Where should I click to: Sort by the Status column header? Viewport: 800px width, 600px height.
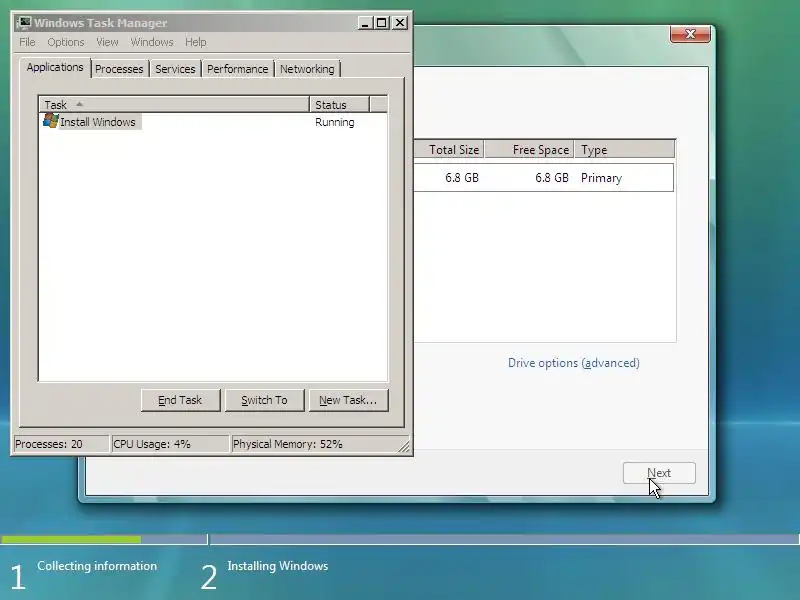point(339,105)
